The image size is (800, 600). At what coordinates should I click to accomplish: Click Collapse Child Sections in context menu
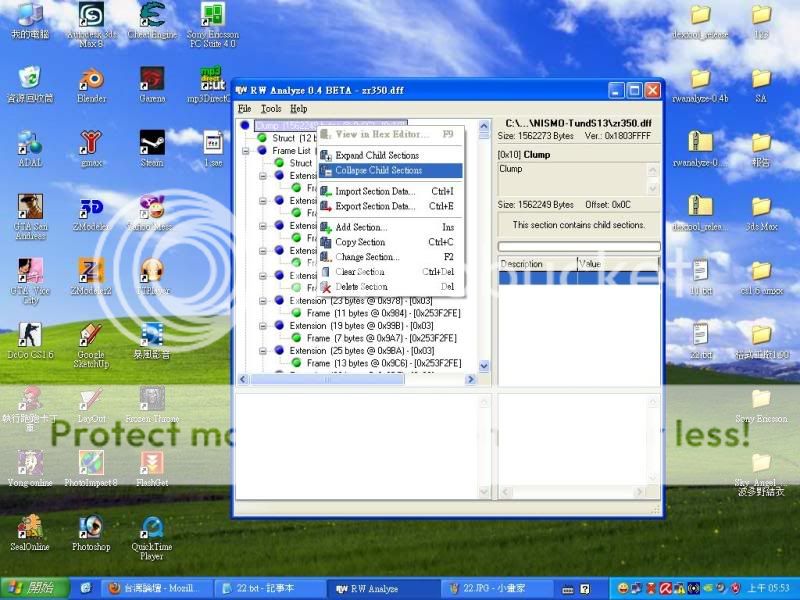378,170
